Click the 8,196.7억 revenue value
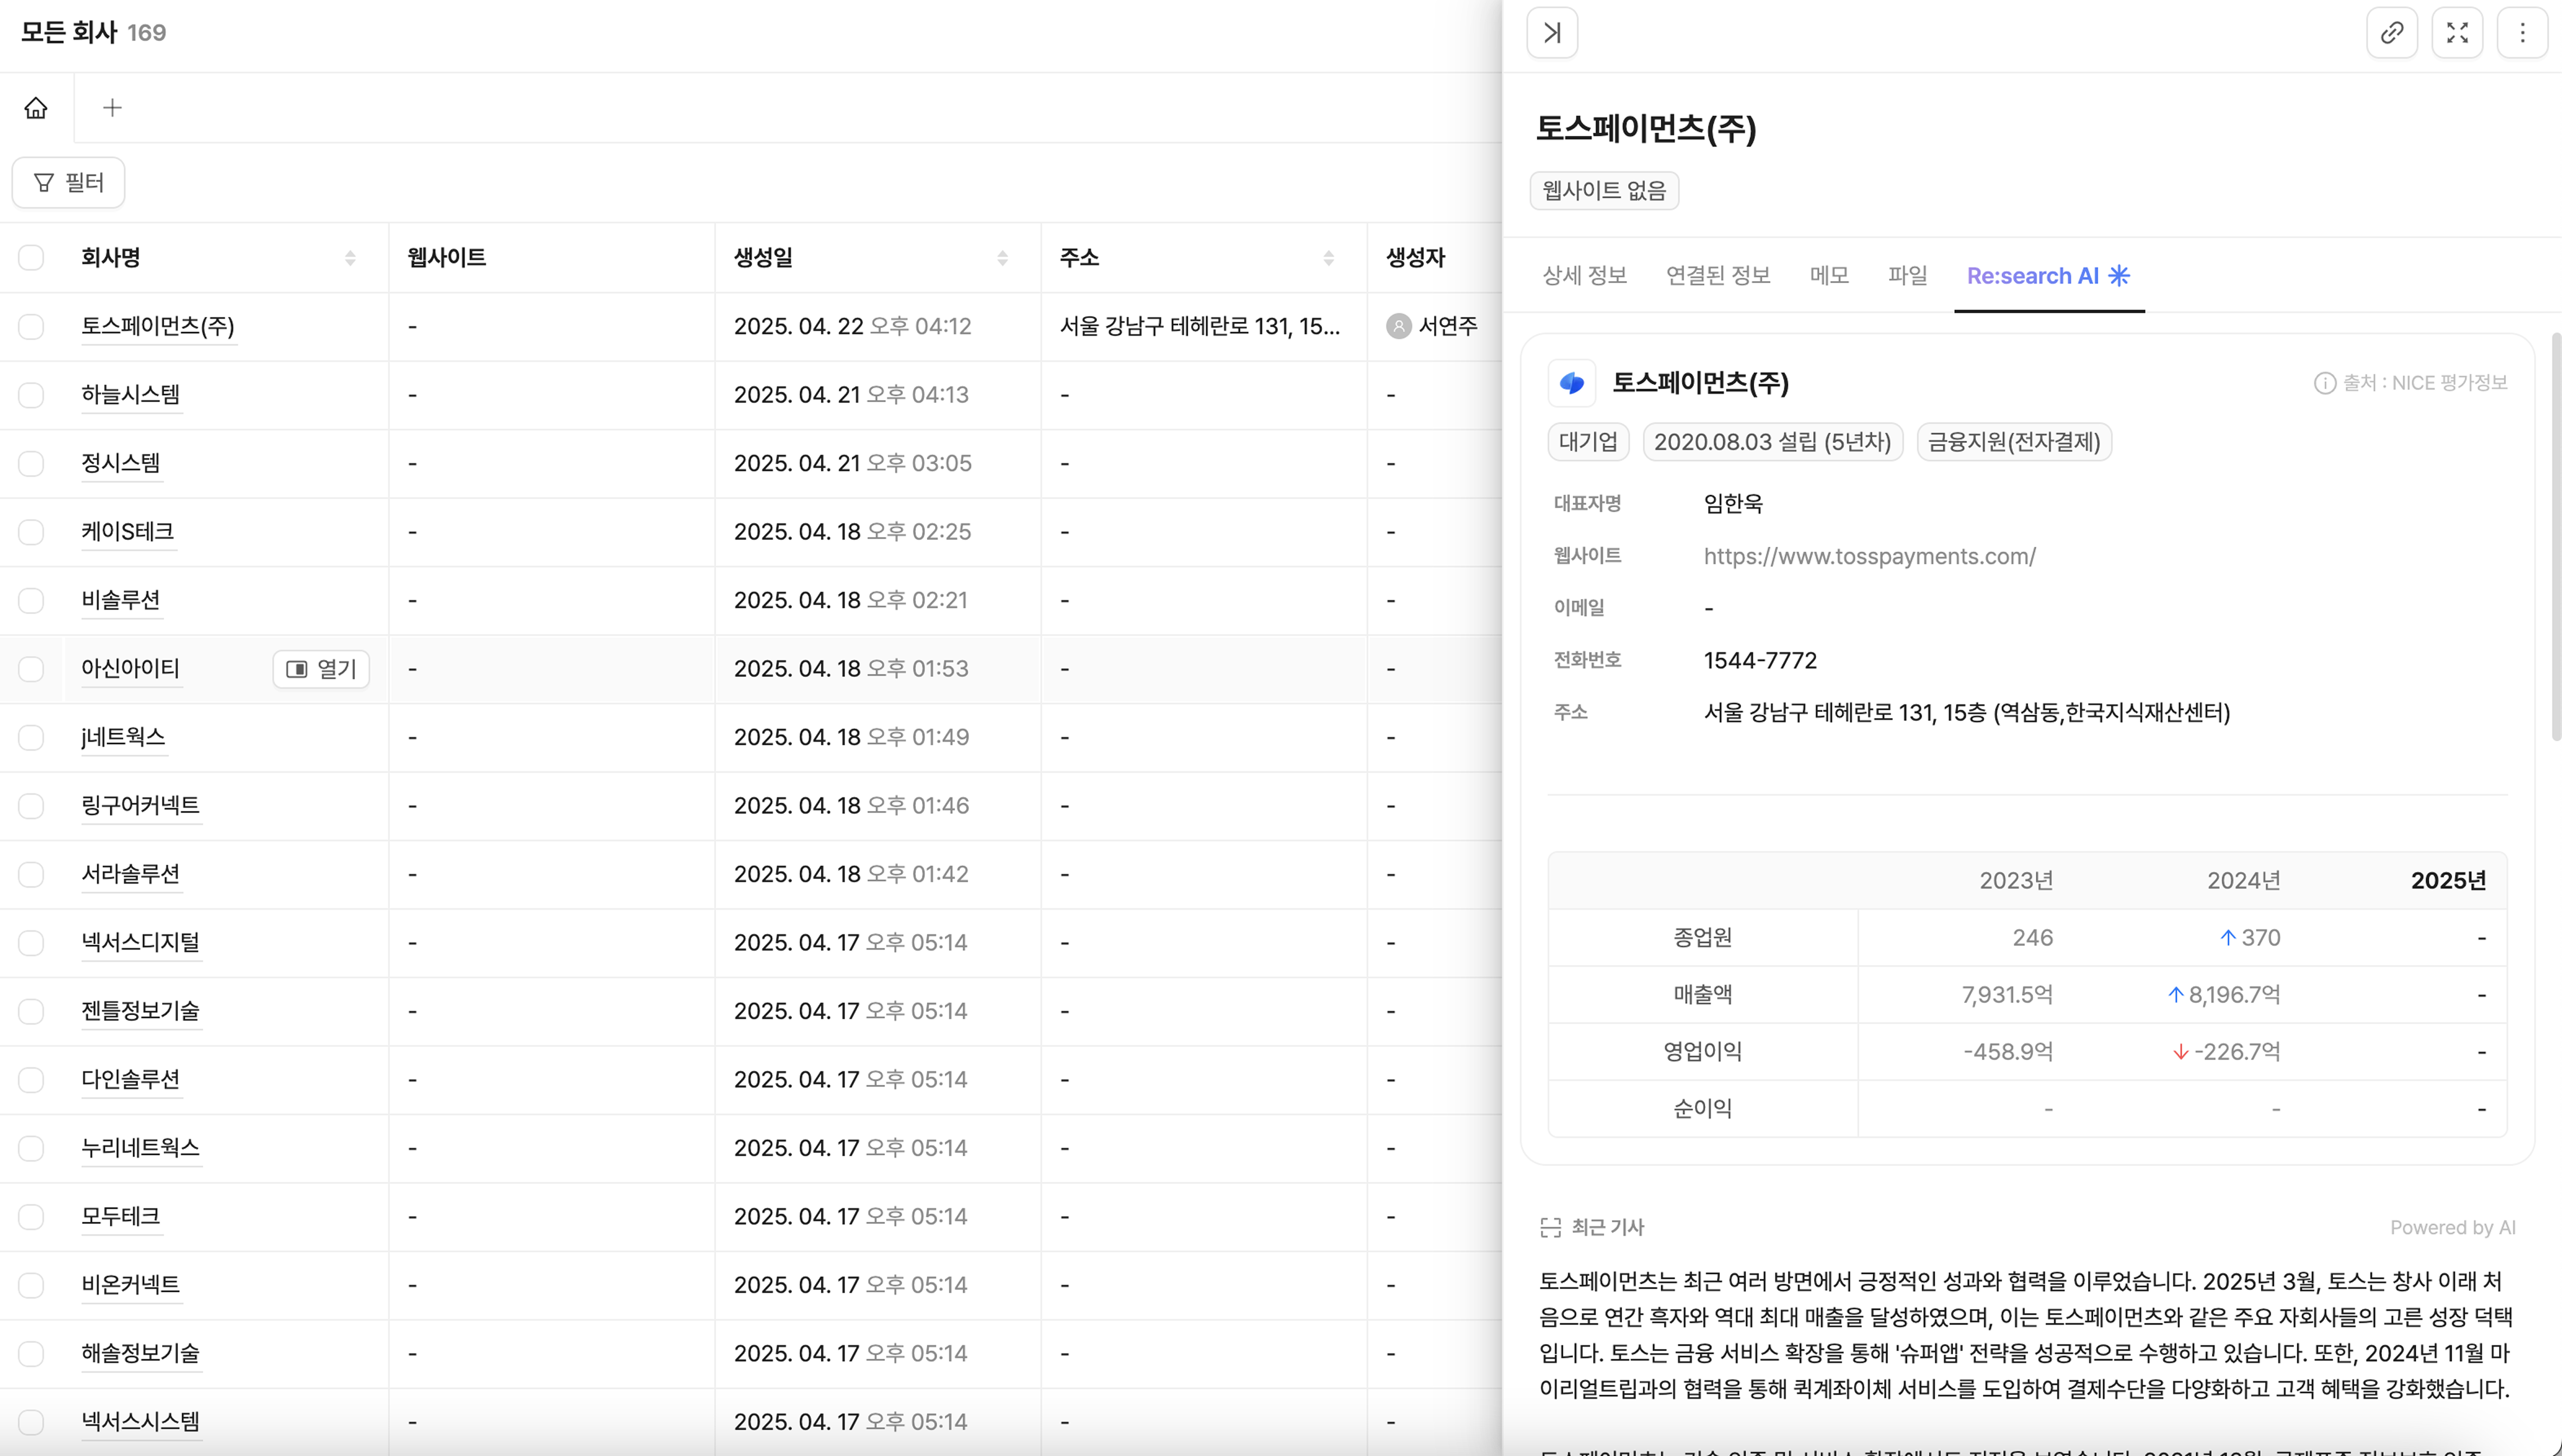Screen dimensions: 2562x1456 (2234, 995)
